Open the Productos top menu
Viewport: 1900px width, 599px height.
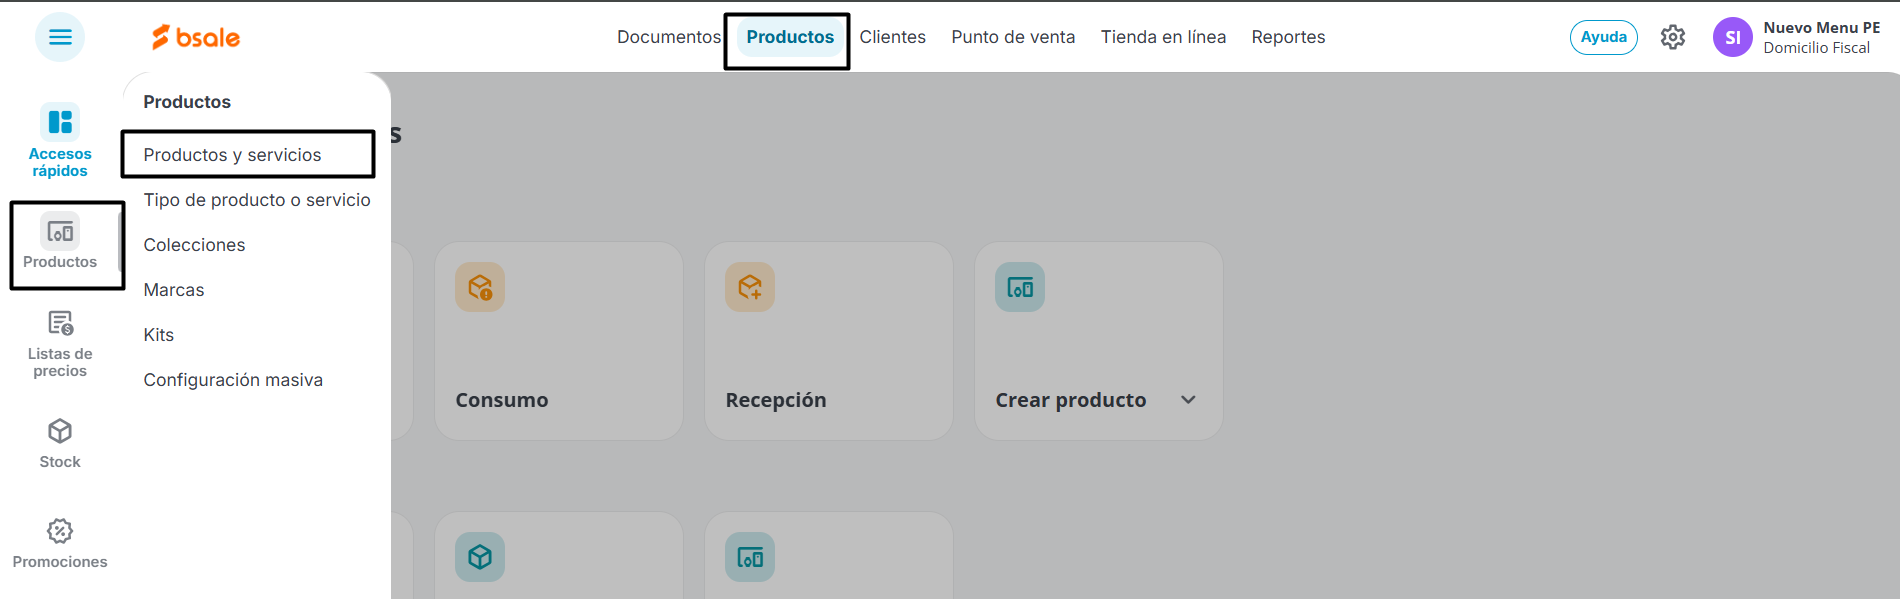(x=790, y=37)
